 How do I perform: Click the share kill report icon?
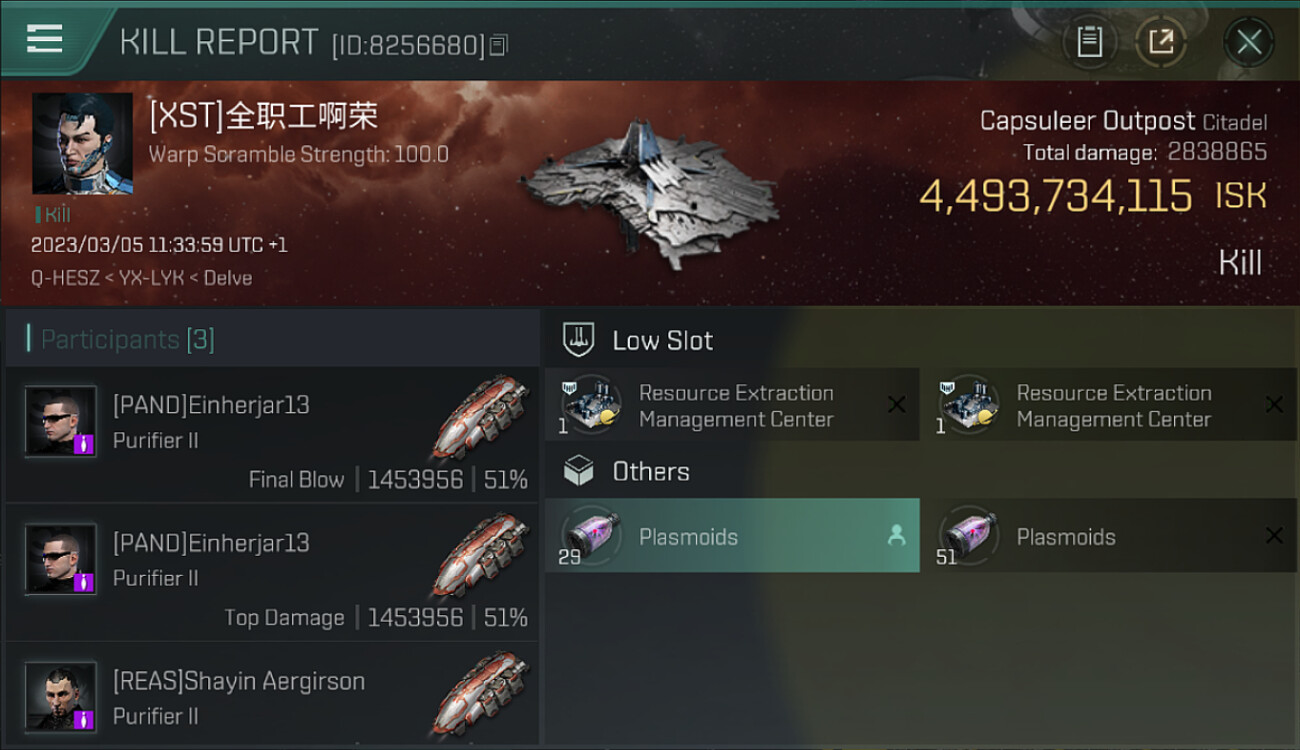tap(1160, 41)
